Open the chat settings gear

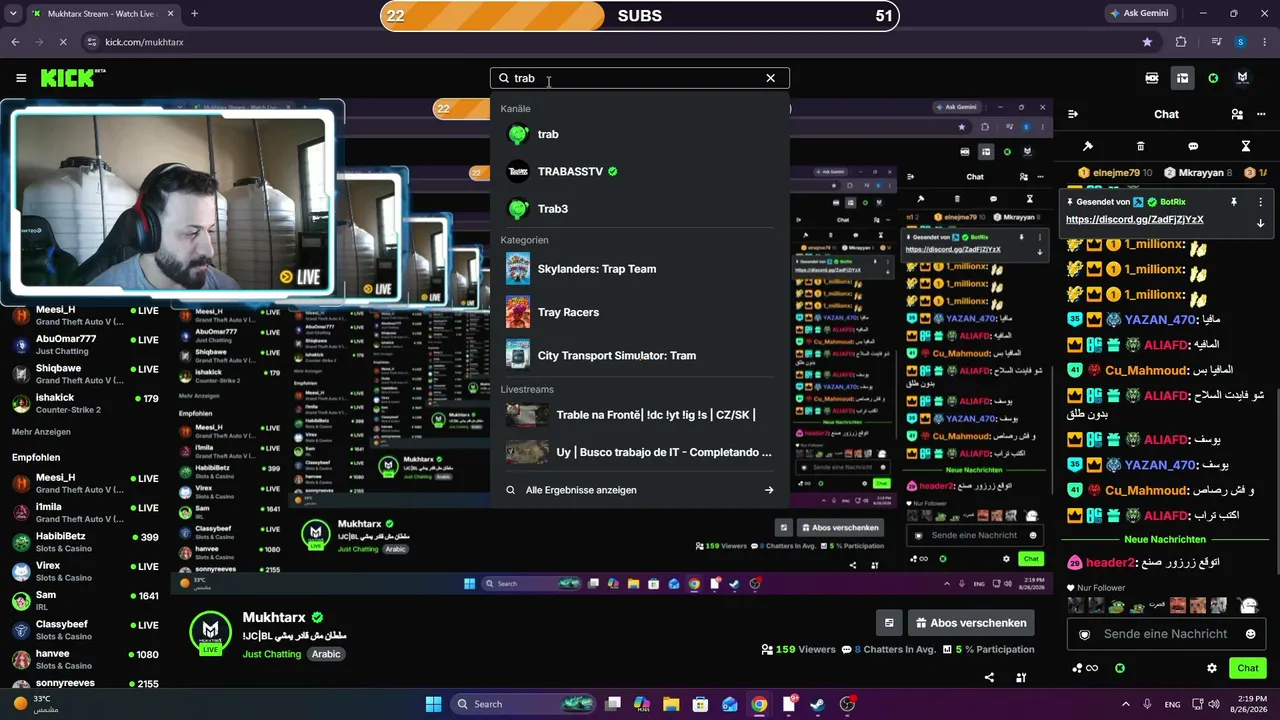tap(1212, 668)
